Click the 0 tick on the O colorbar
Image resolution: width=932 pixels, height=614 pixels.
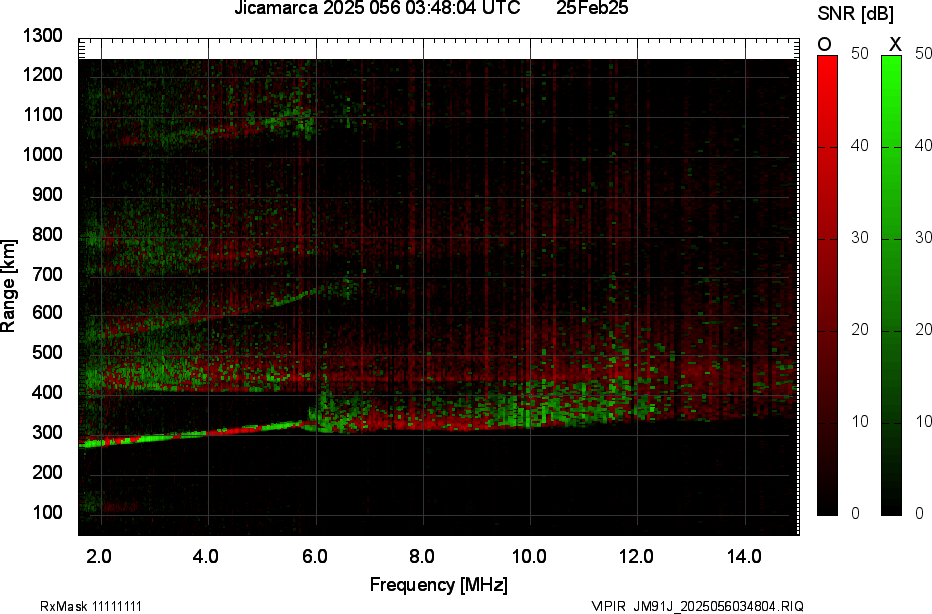tap(855, 514)
